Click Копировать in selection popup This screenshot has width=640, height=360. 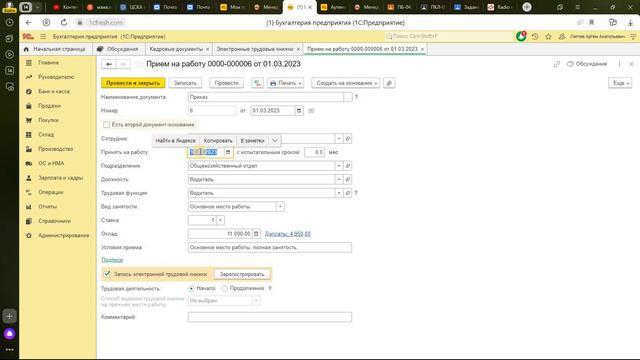coord(218,140)
